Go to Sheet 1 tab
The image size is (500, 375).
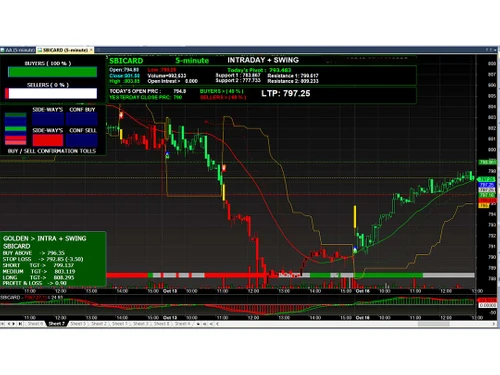(x=120, y=324)
